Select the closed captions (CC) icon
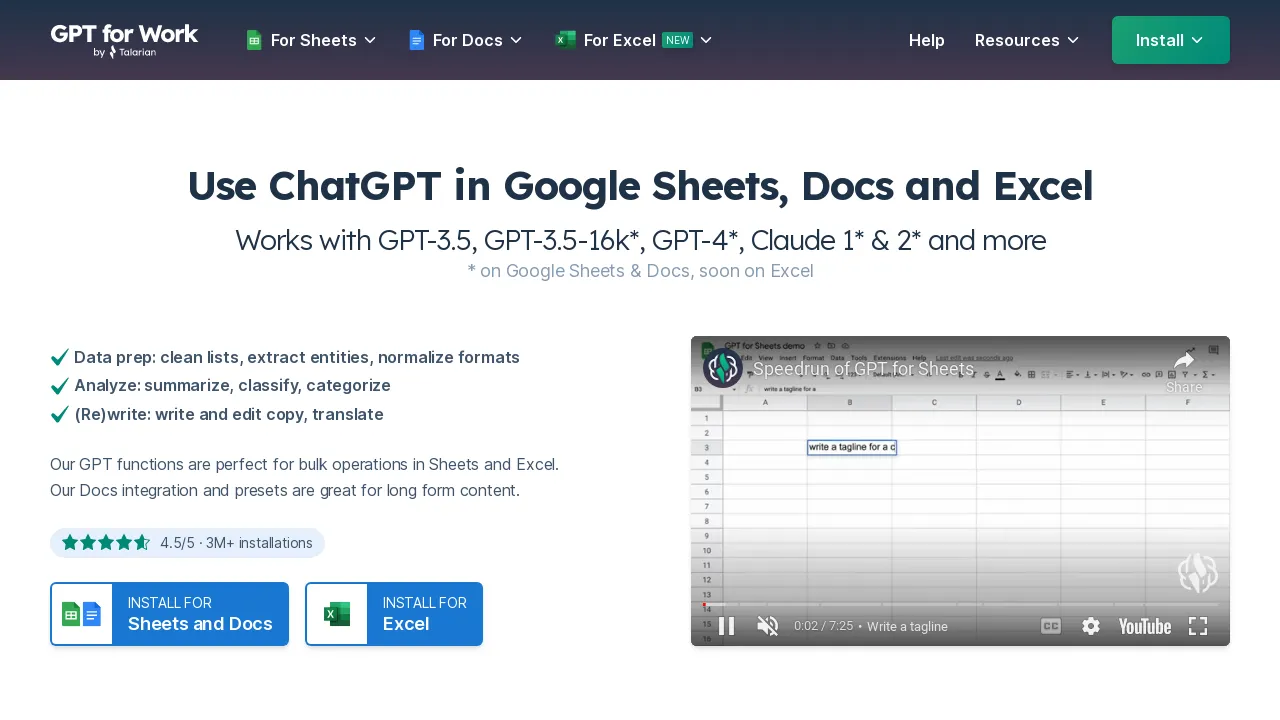 coord(1050,626)
